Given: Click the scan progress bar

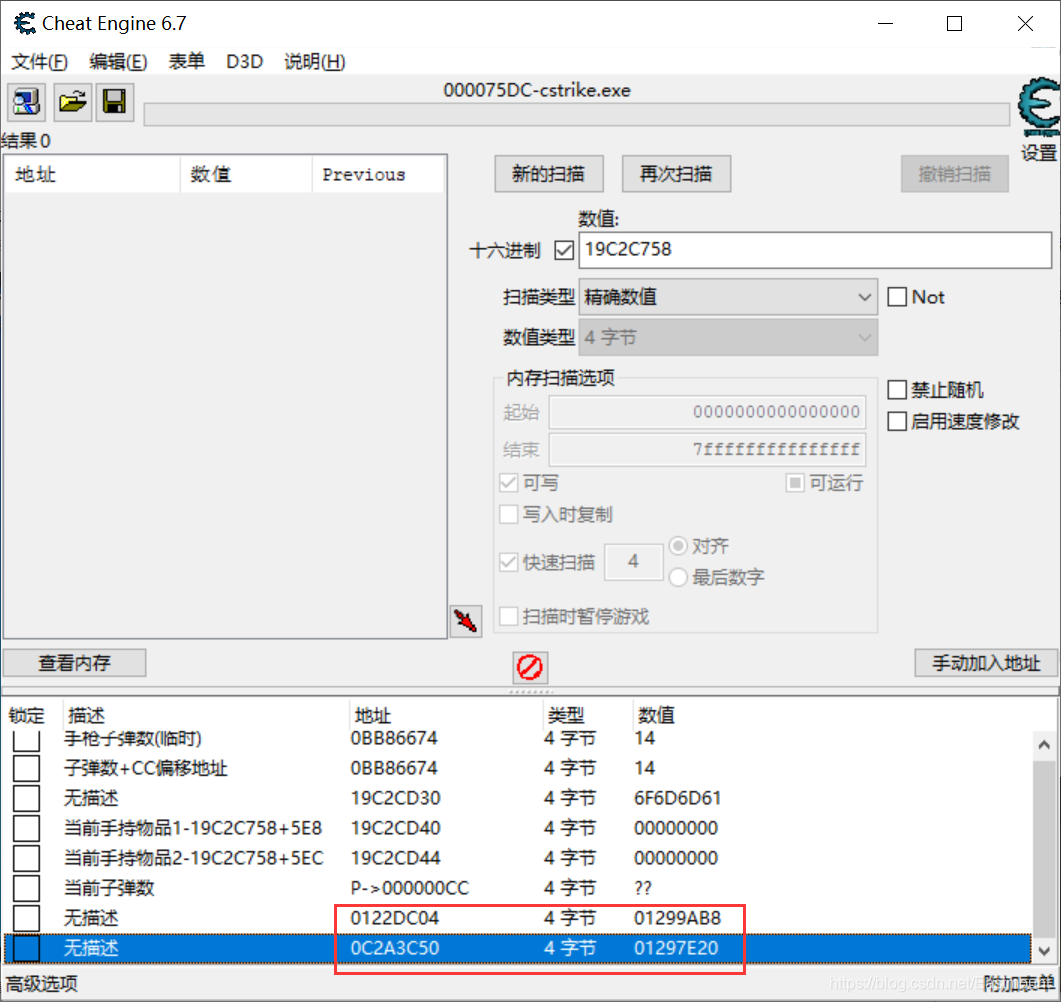Looking at the screenshot, I should (x=577, y=114).
